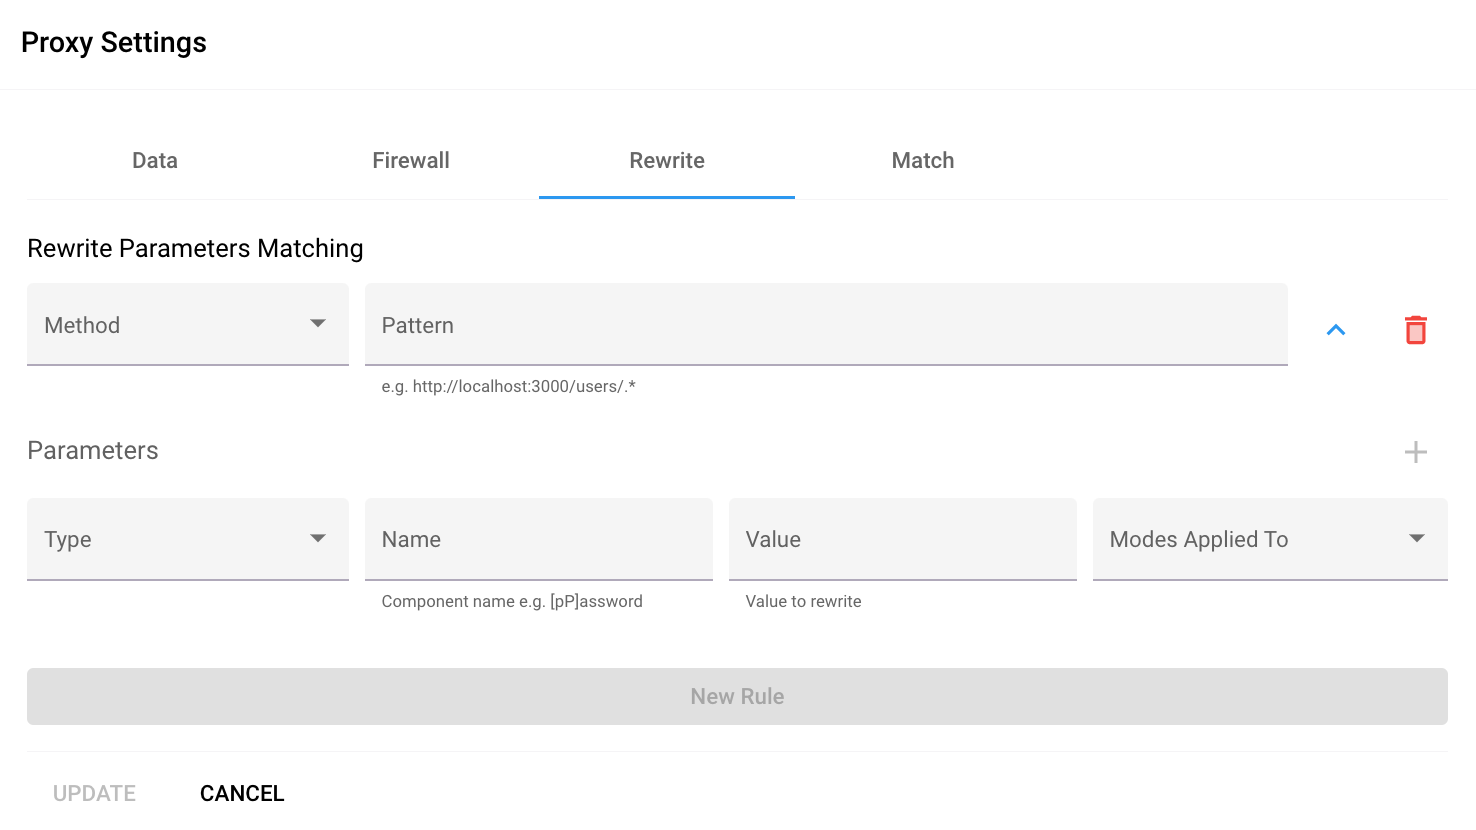Viewport: 1476px width, 830px height.
Task: Click into the Name text field
Action: coord(538,539)
